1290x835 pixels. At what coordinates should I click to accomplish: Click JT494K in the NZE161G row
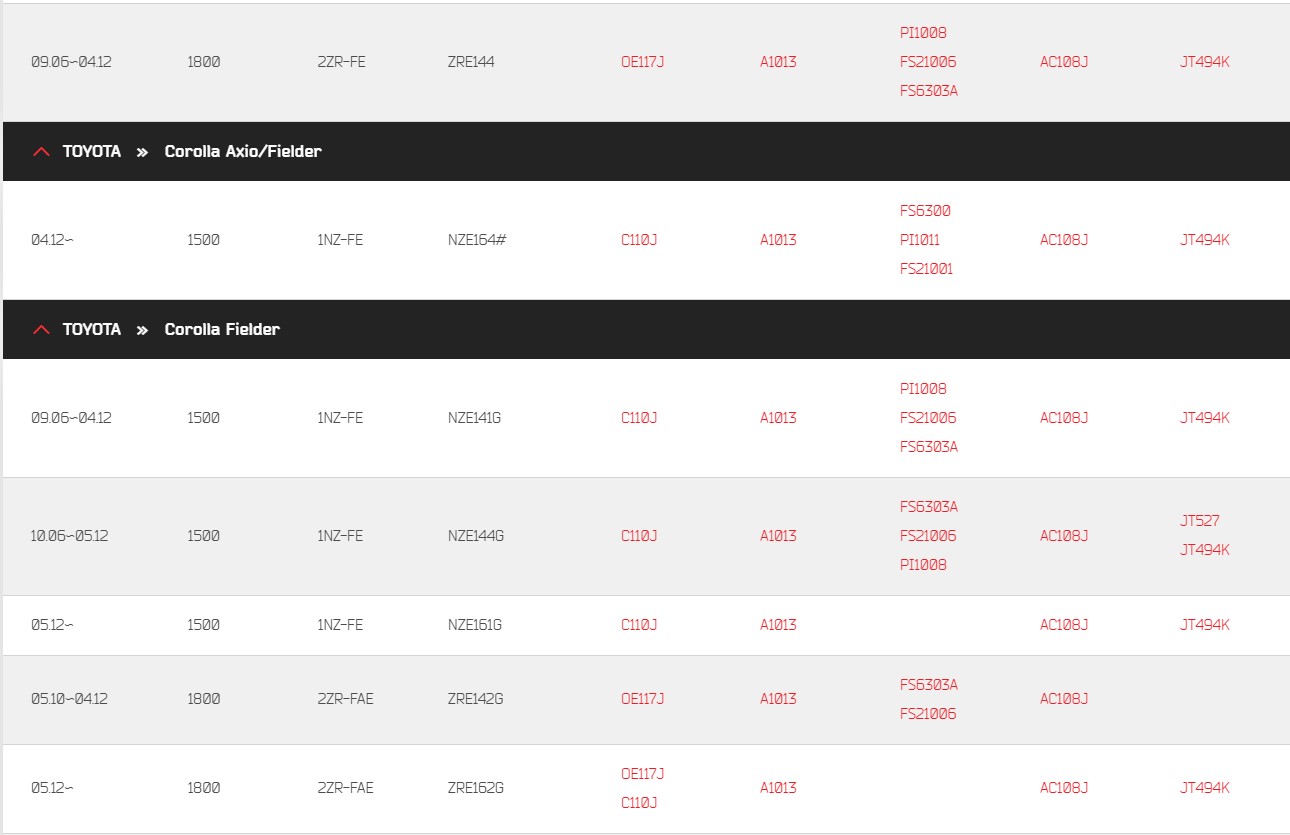[x=1204, y=625]
